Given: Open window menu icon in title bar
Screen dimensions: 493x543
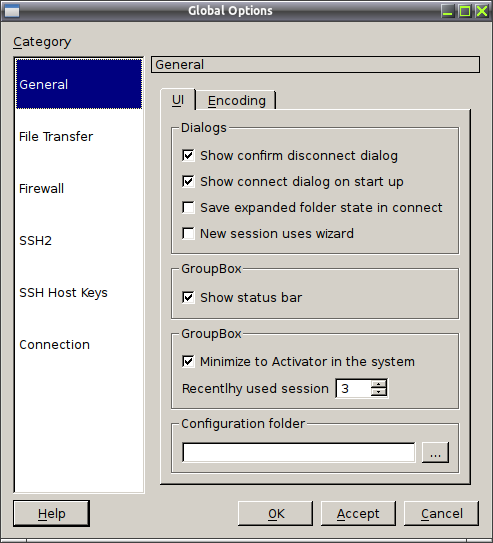Looking at the screenshot, I should coord(12,11).
